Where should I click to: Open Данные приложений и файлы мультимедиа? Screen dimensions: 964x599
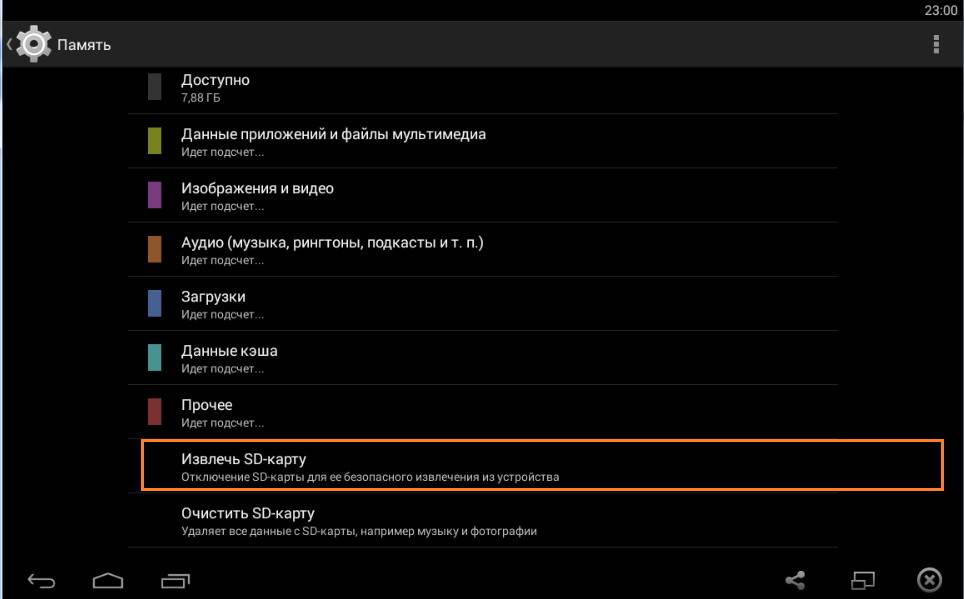tap(483, 141)
